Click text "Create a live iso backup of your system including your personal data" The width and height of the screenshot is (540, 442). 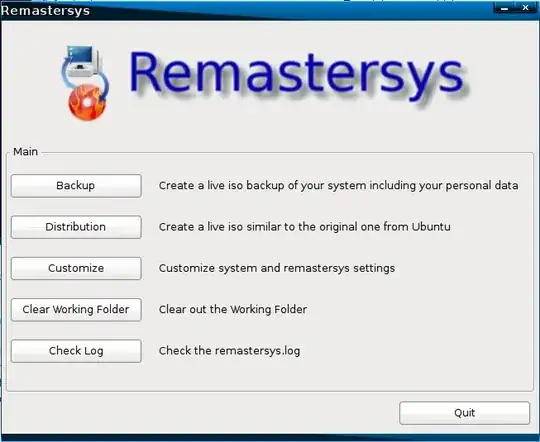tap(338, 186)
